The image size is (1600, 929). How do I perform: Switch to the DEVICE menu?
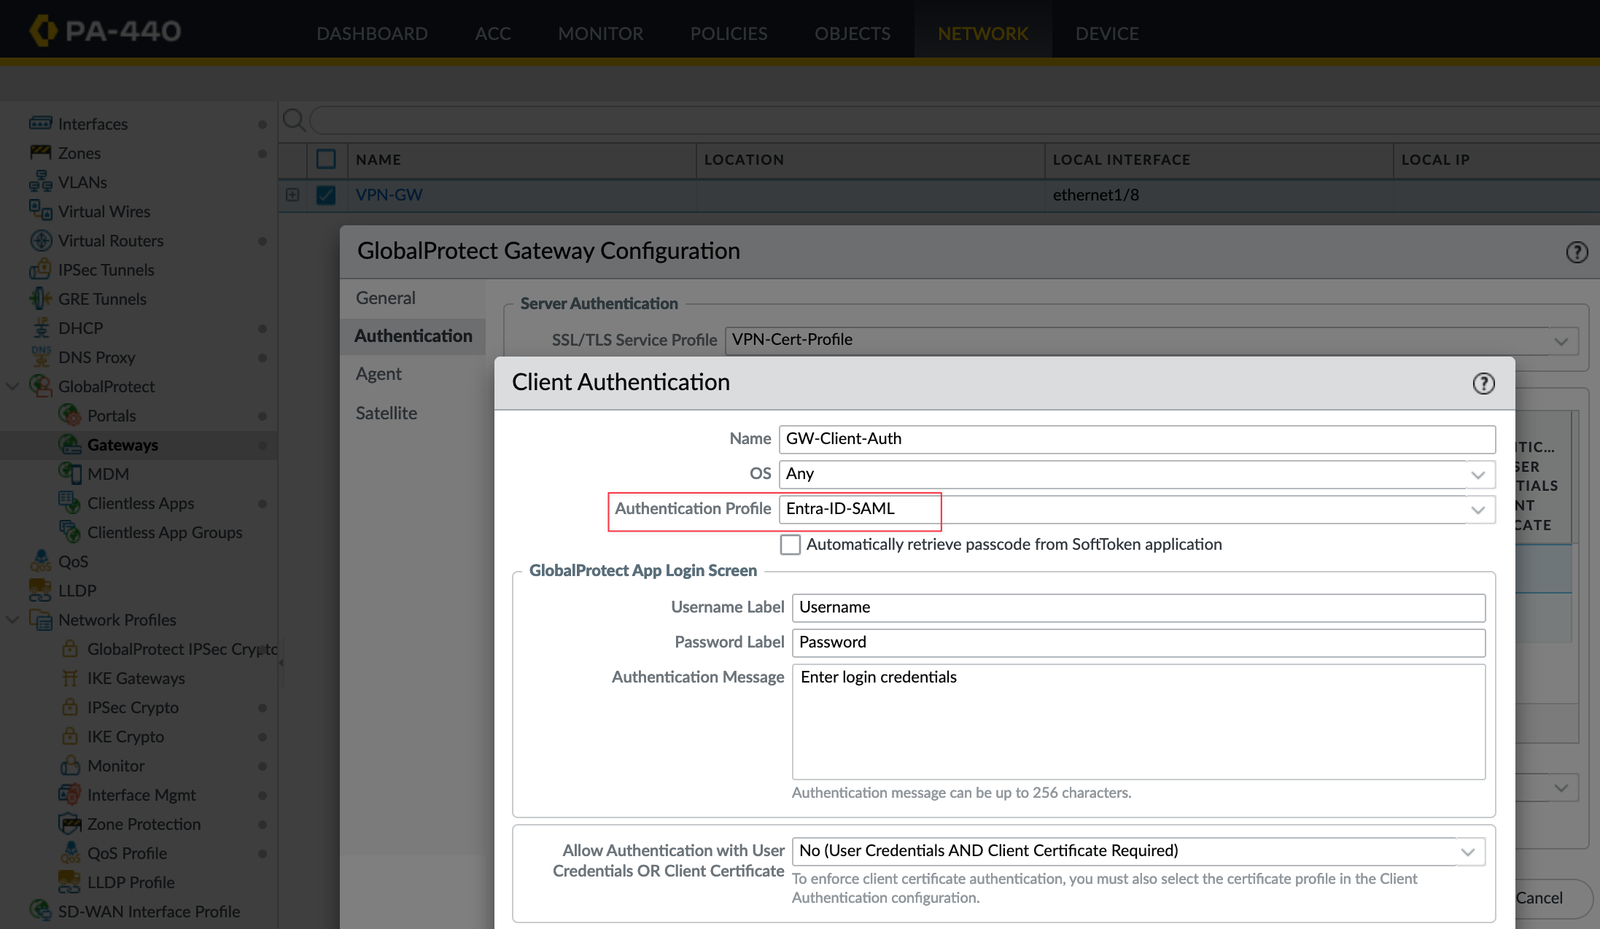[1107, 32]
